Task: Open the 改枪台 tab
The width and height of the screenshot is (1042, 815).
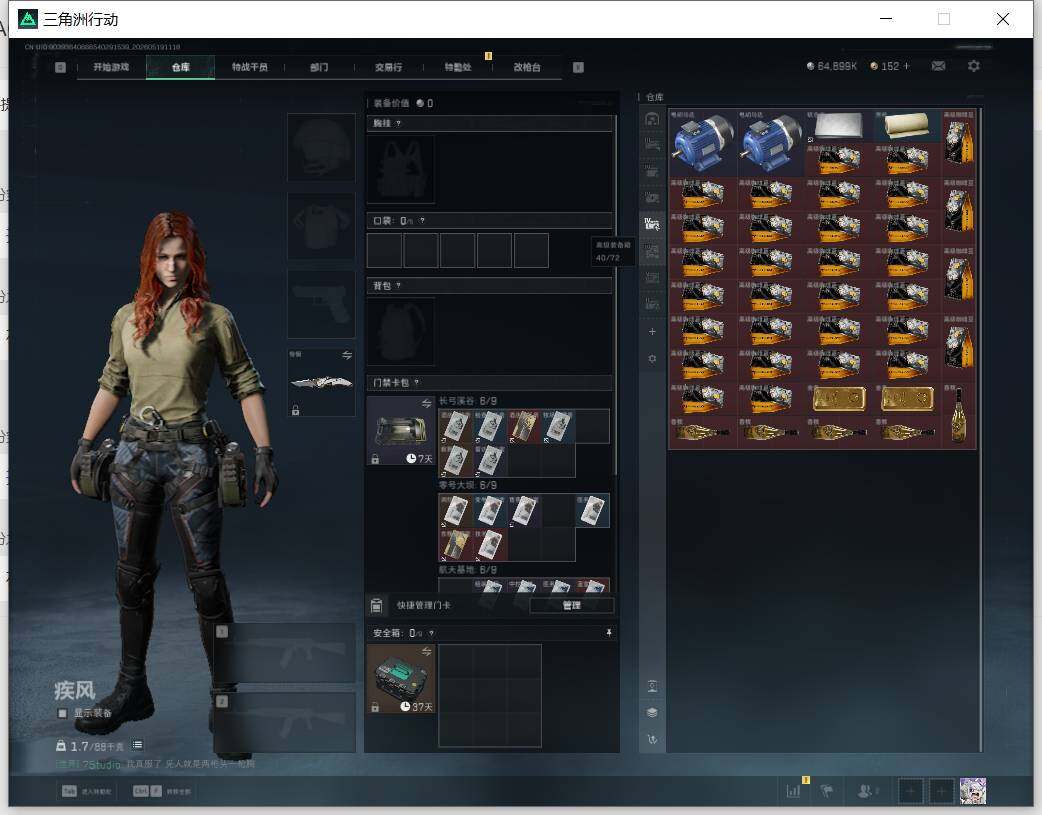Action: tap(527, 67)
